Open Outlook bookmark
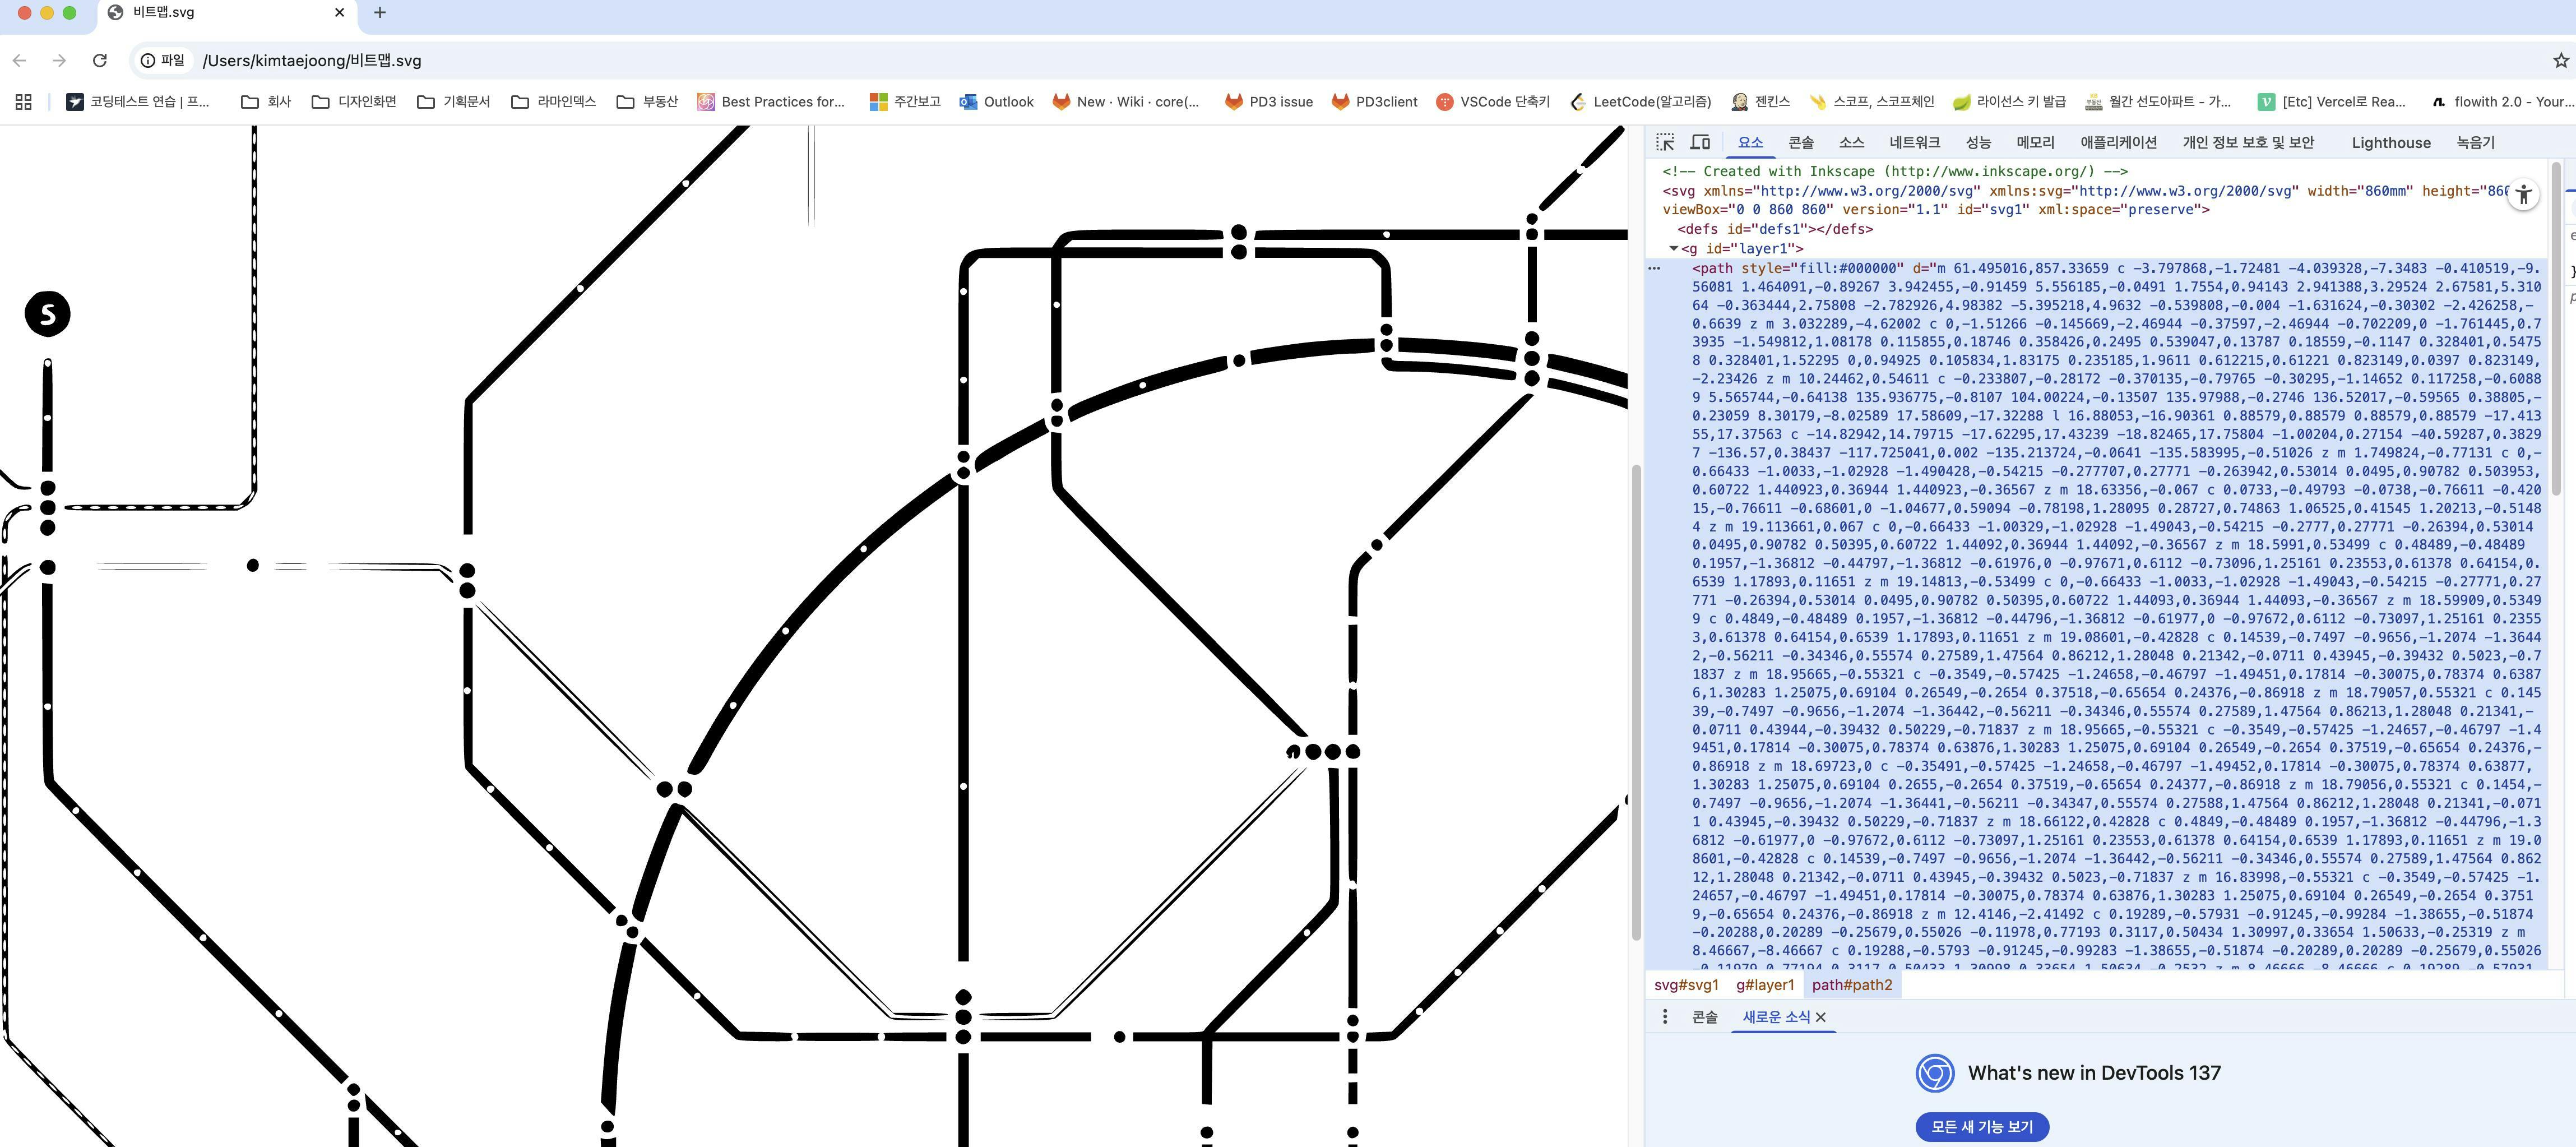The width and height of the screenshot is (2576, 1147). (x=996, y=102)
